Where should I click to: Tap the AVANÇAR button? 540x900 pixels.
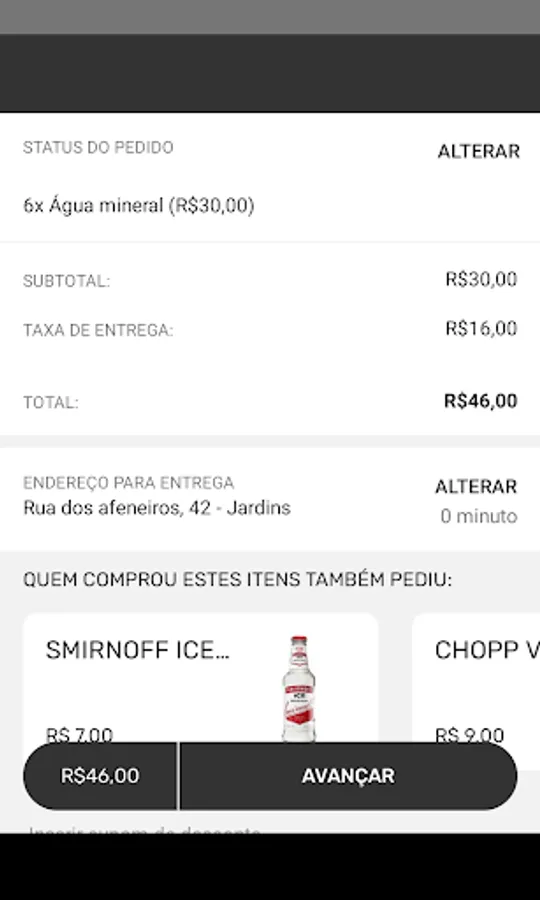(x=348, y=776)
